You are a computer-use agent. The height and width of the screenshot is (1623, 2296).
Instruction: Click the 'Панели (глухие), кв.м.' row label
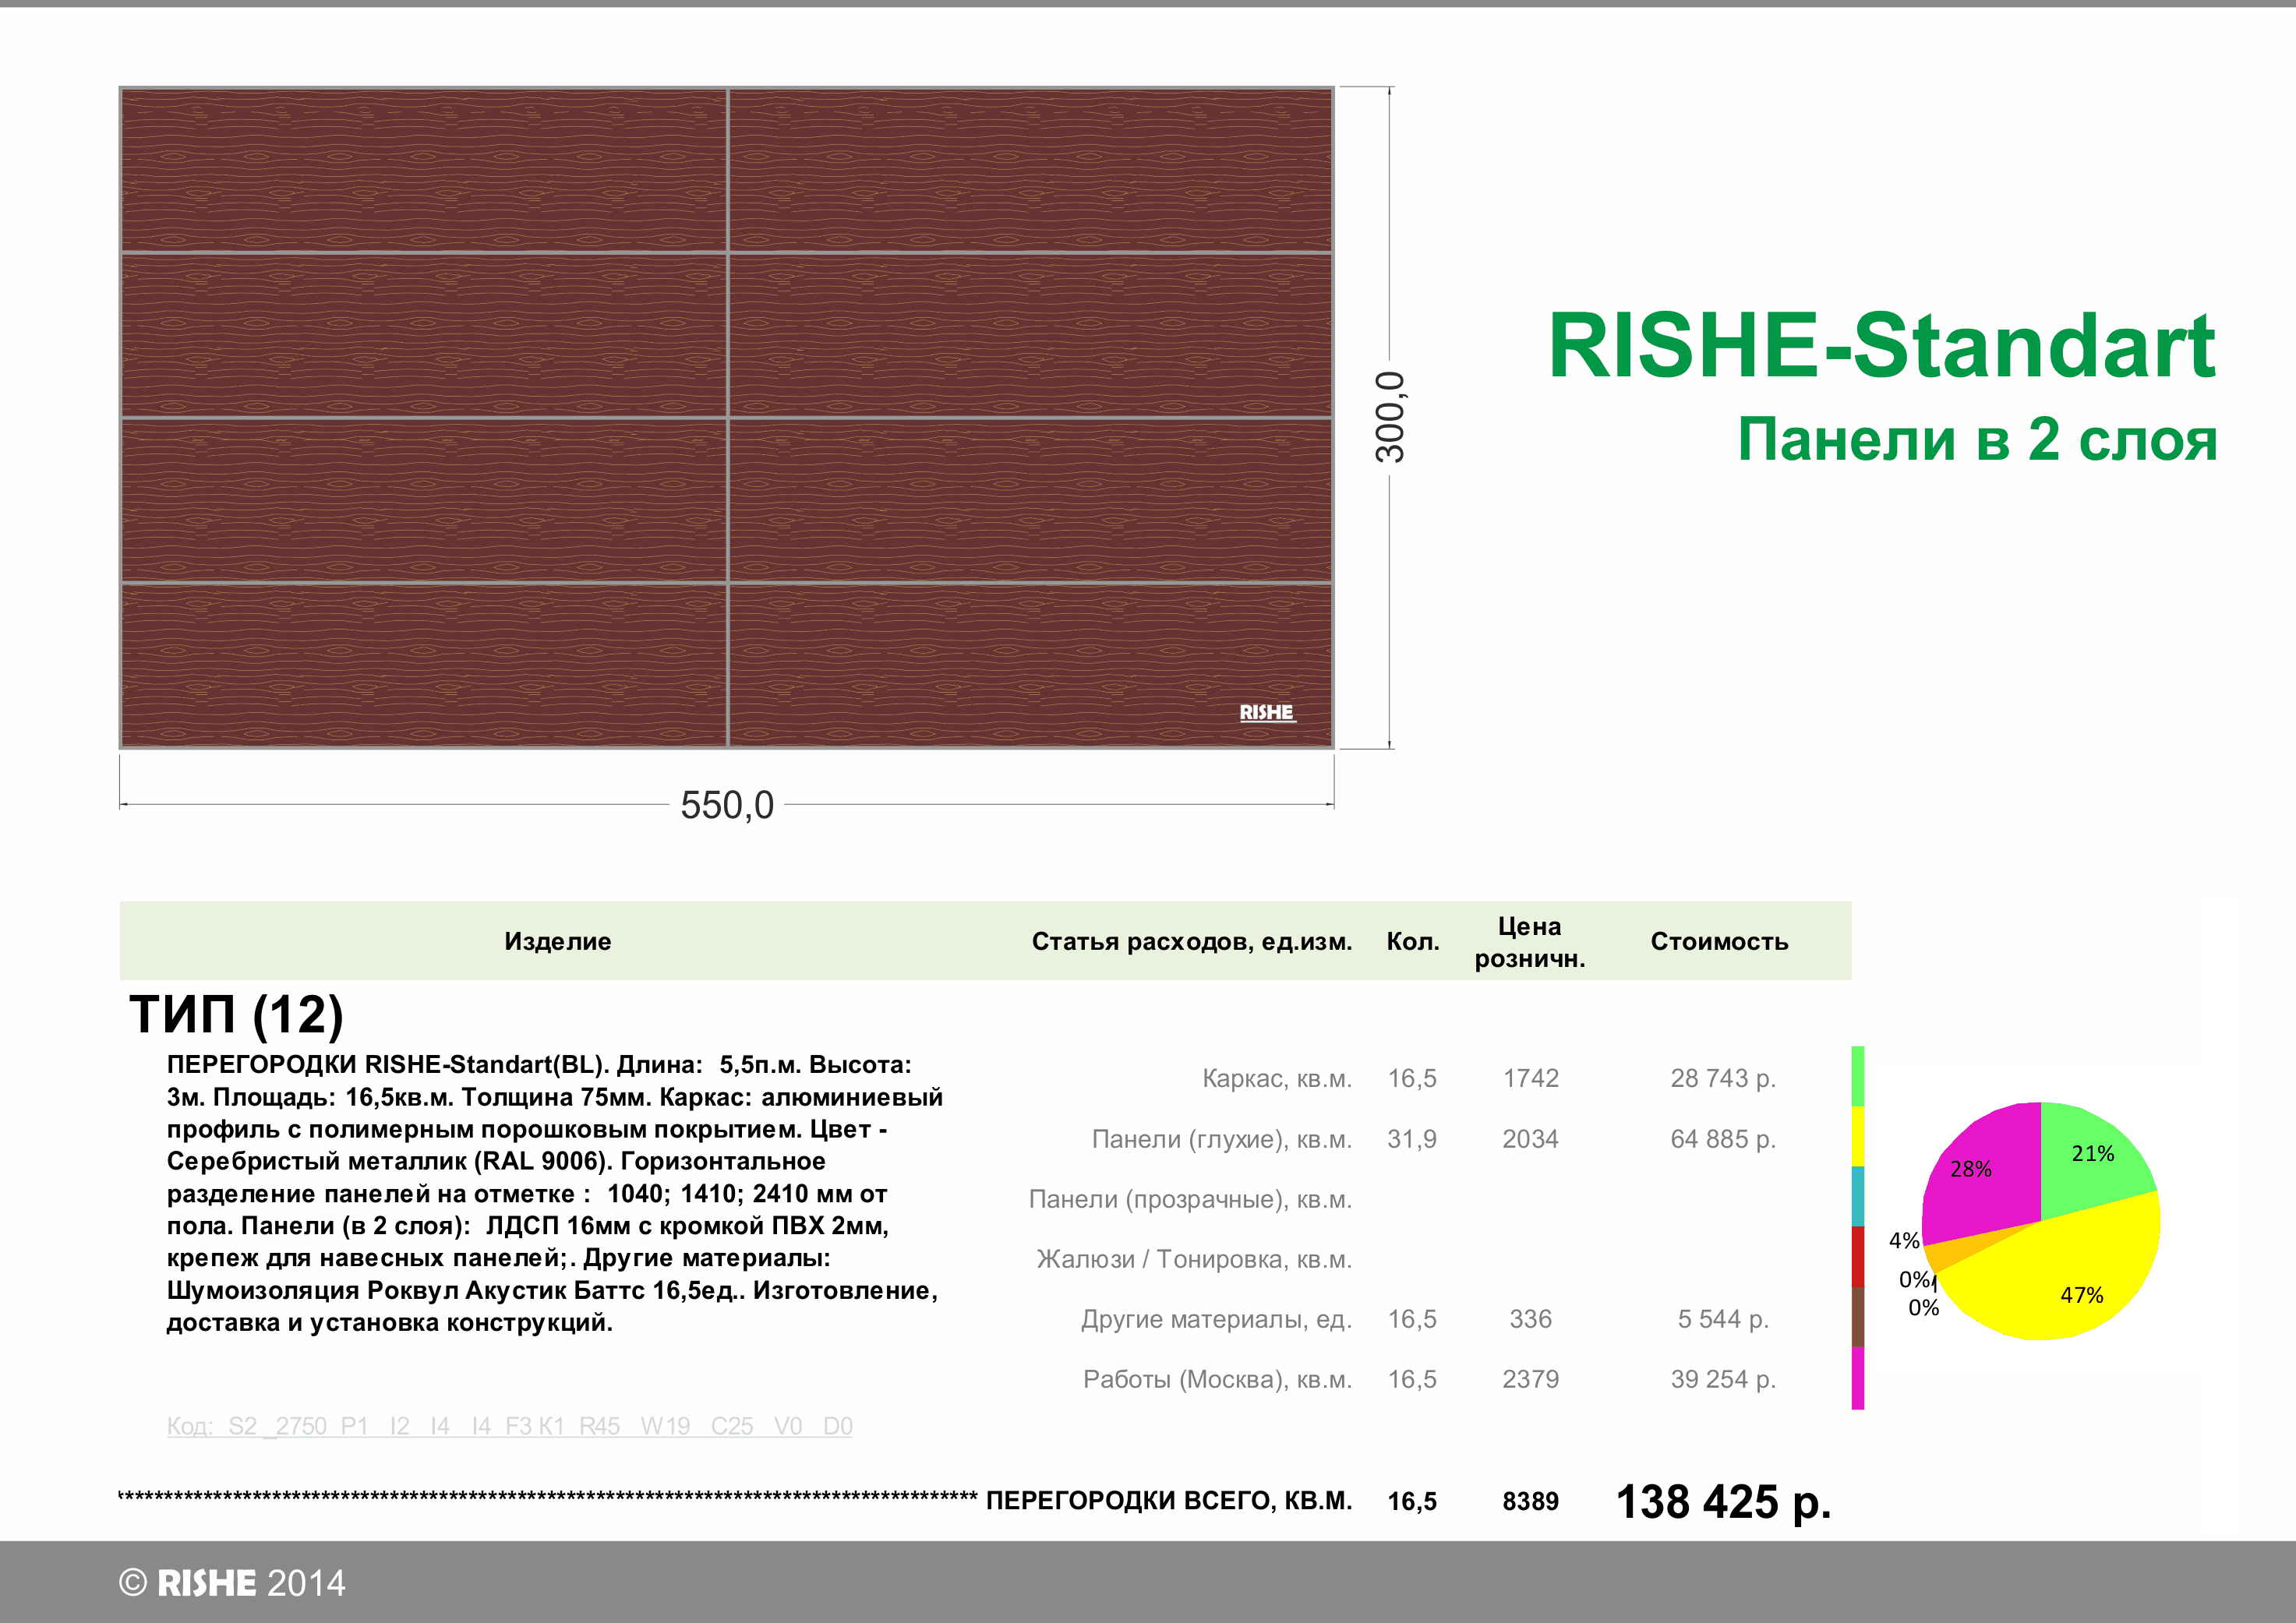point(1222,1139)
